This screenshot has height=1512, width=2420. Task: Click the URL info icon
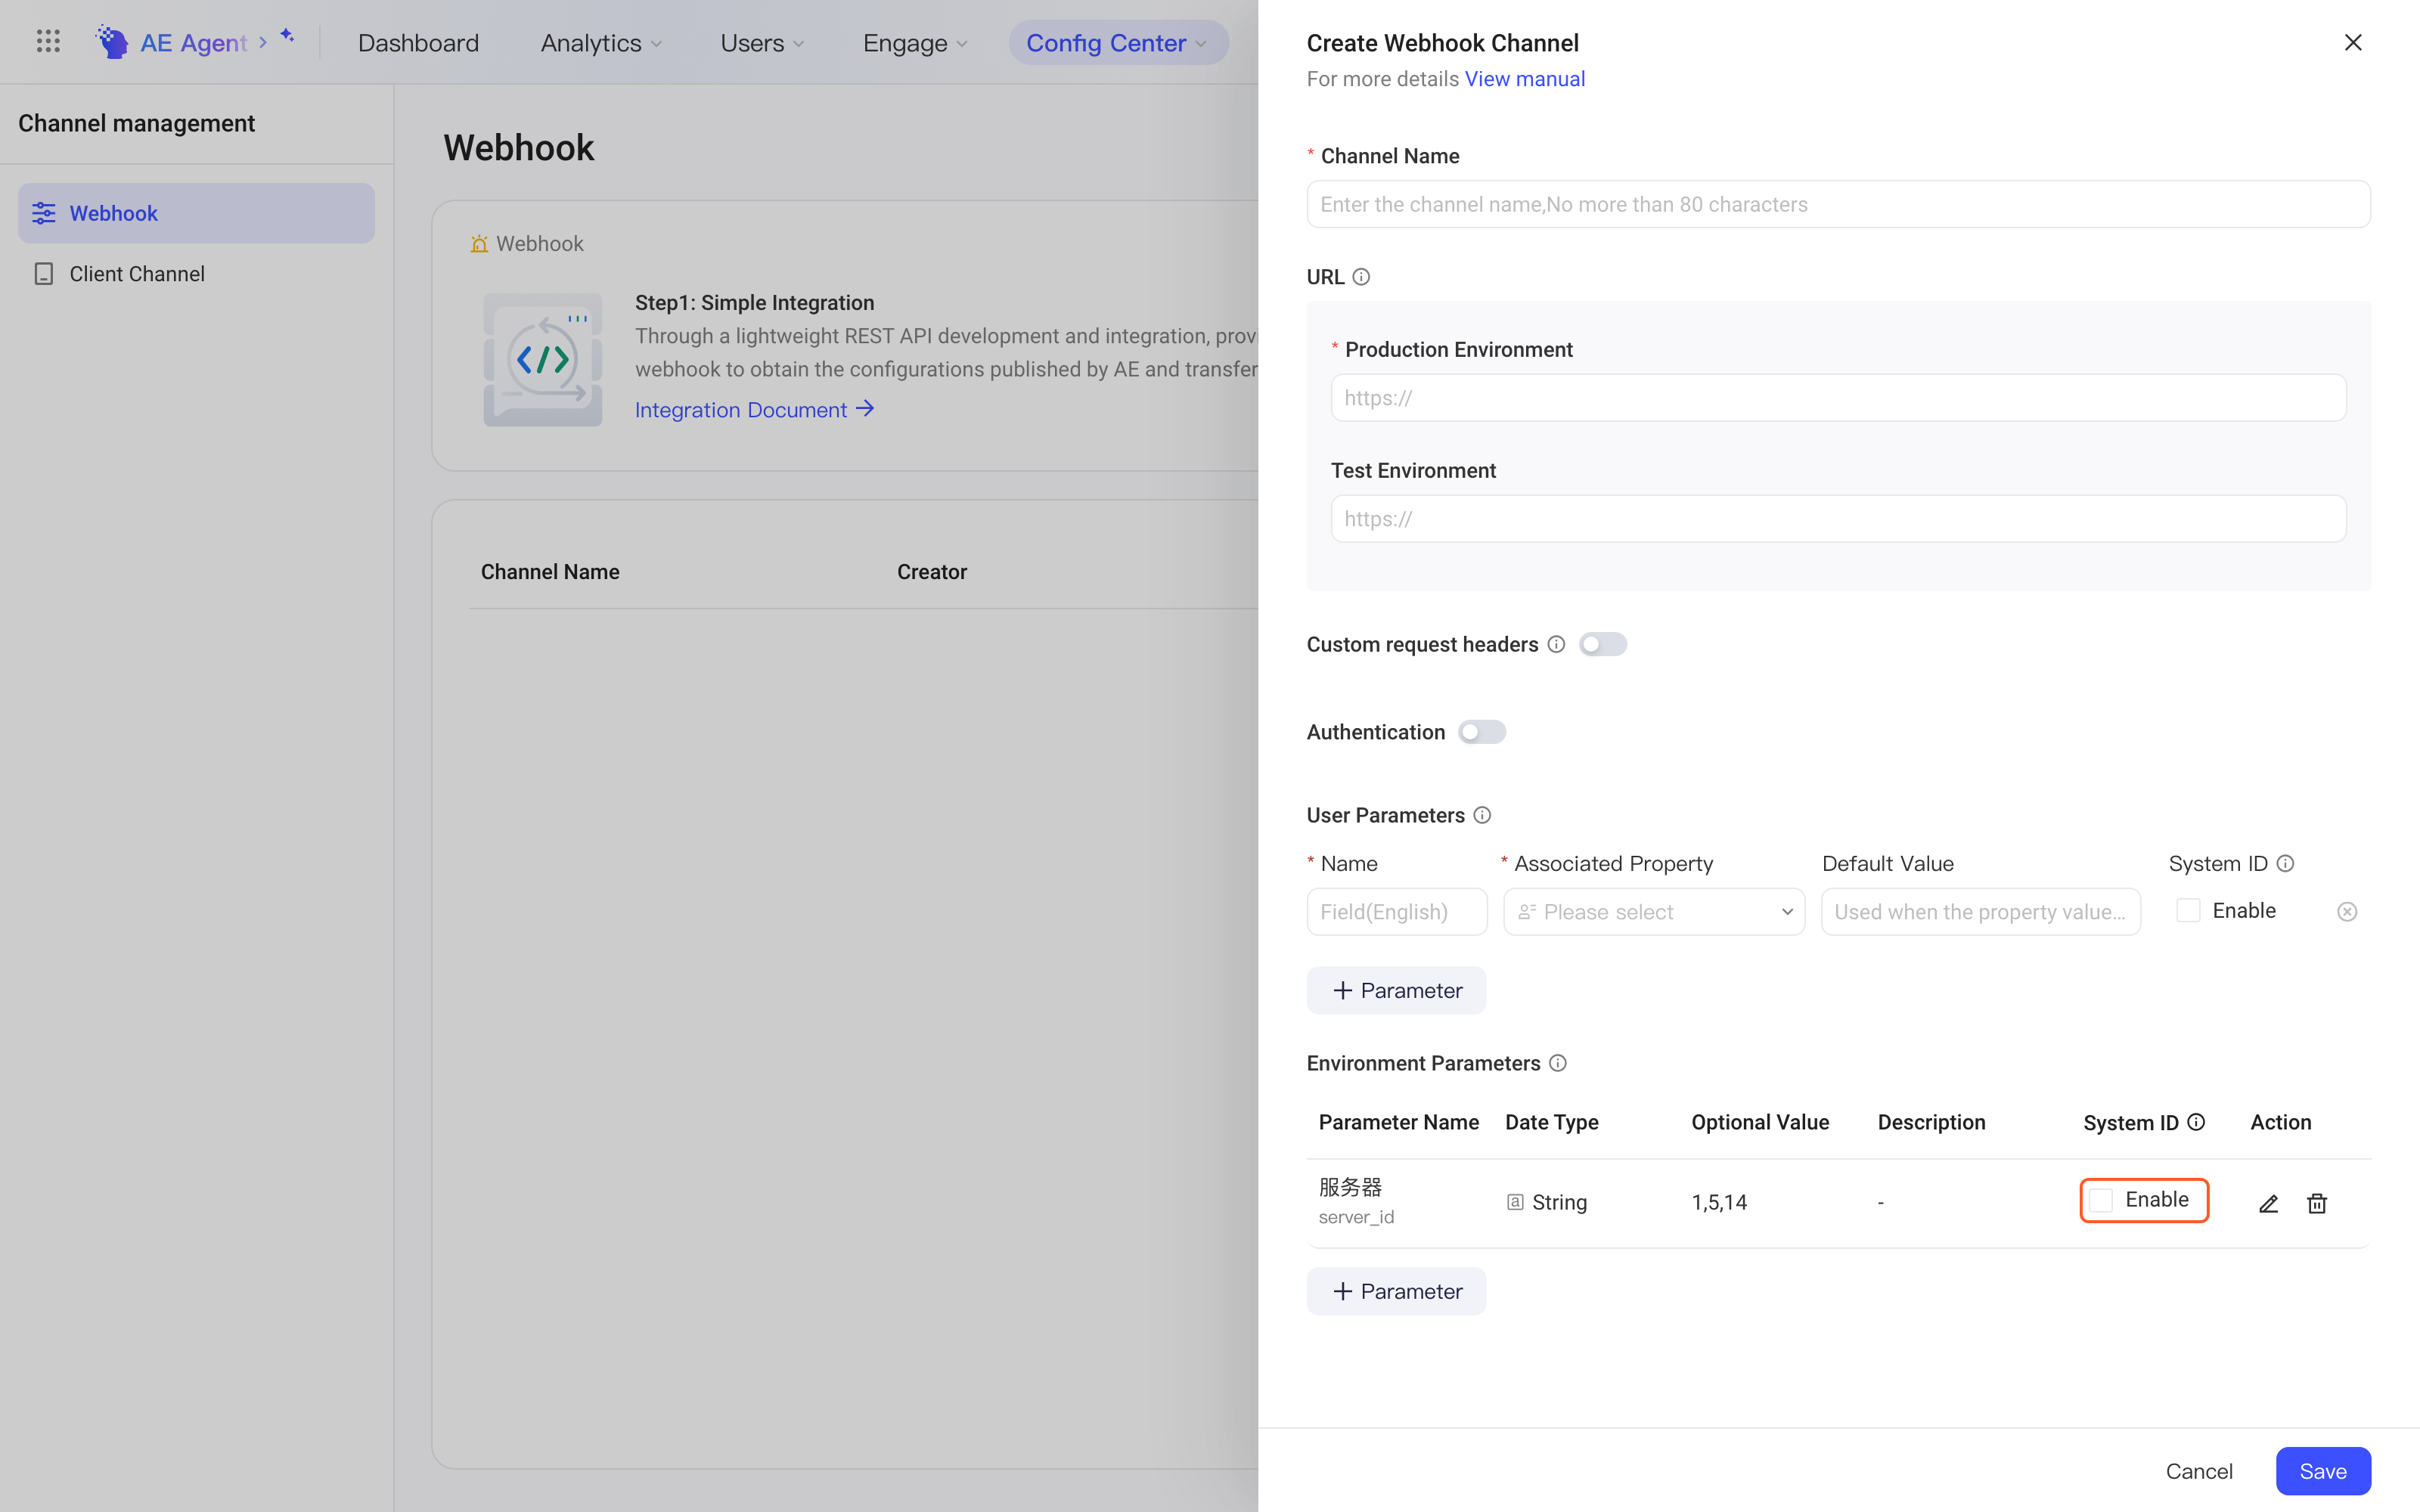pos(1361,277)
